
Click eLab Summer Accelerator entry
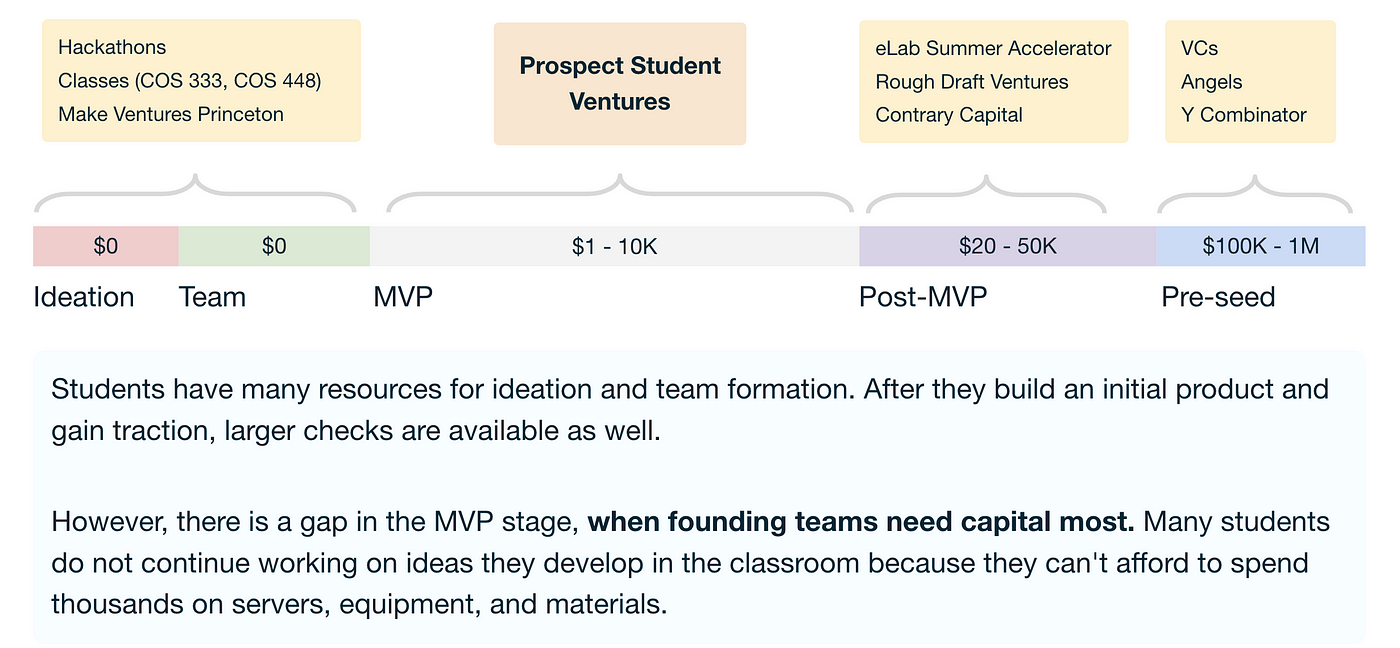993,48
